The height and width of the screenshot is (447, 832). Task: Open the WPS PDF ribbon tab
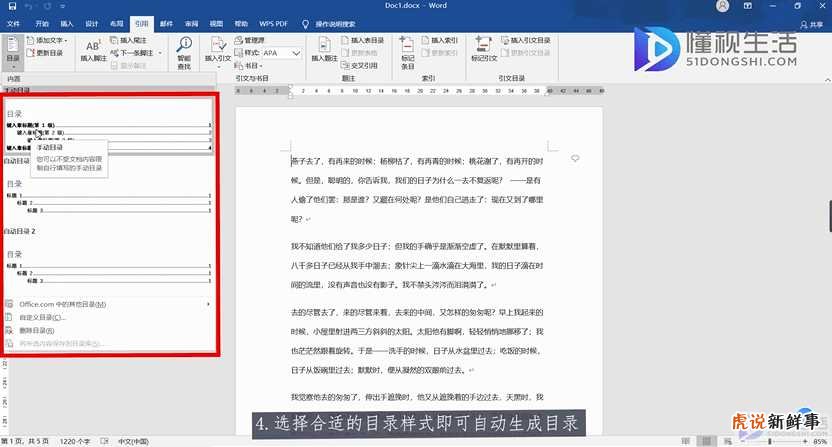pos(273,24)
